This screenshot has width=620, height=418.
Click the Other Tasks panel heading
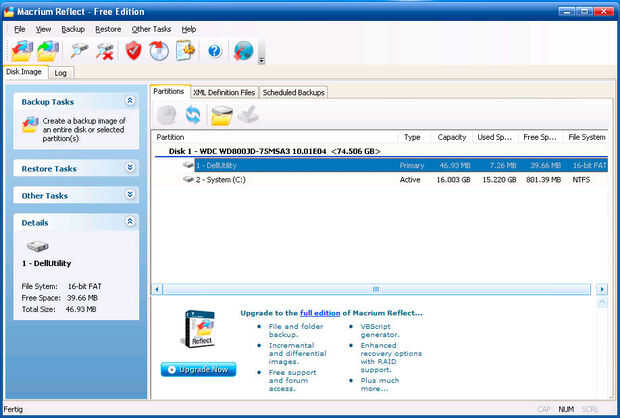coord(45,196)
